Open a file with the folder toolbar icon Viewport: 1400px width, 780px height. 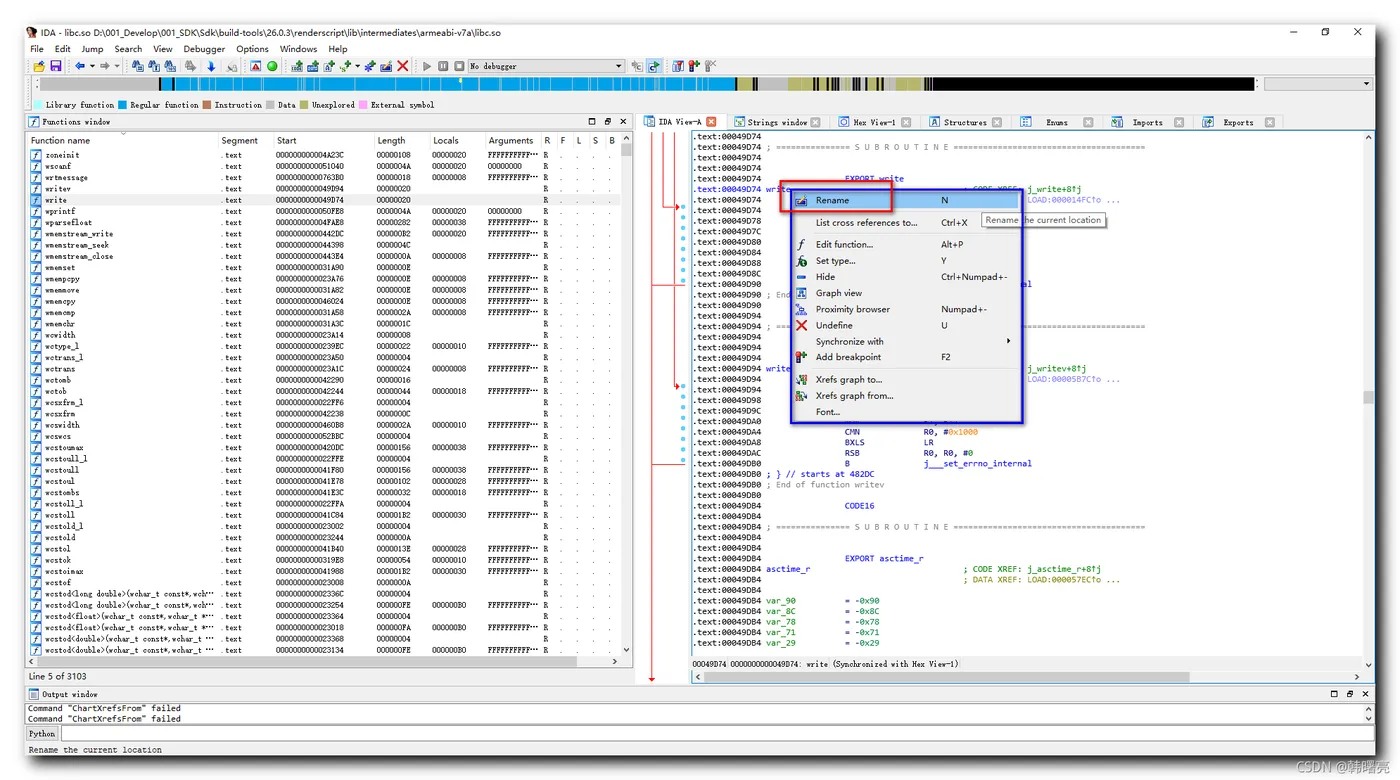39,66
